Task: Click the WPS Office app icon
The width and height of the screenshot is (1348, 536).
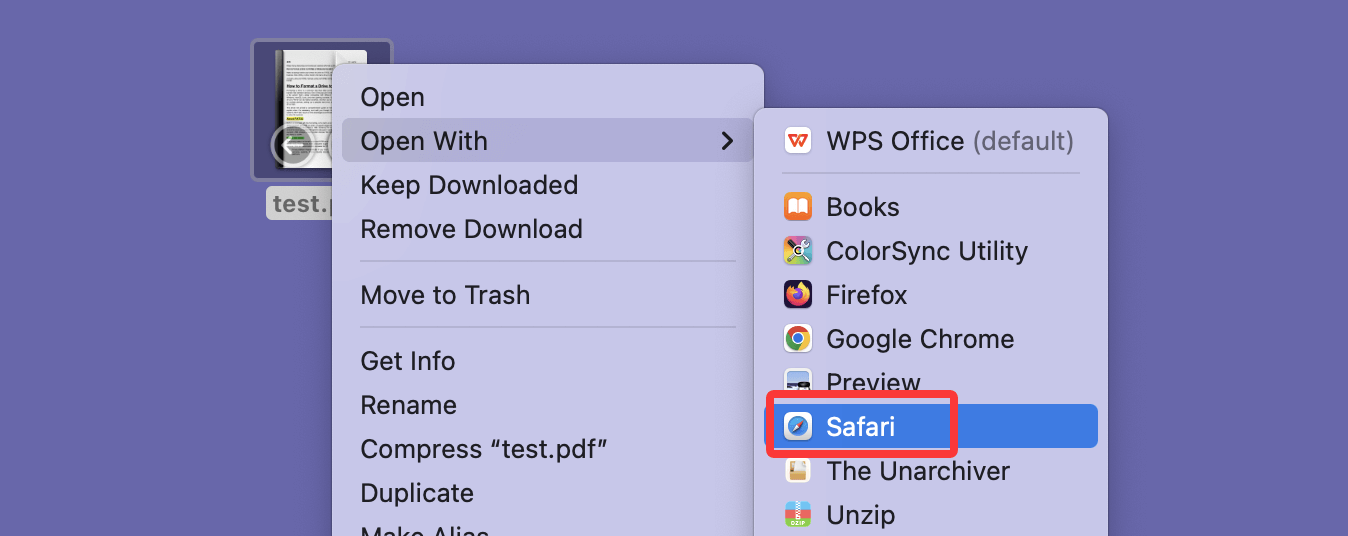Action: tap(798, 141)
